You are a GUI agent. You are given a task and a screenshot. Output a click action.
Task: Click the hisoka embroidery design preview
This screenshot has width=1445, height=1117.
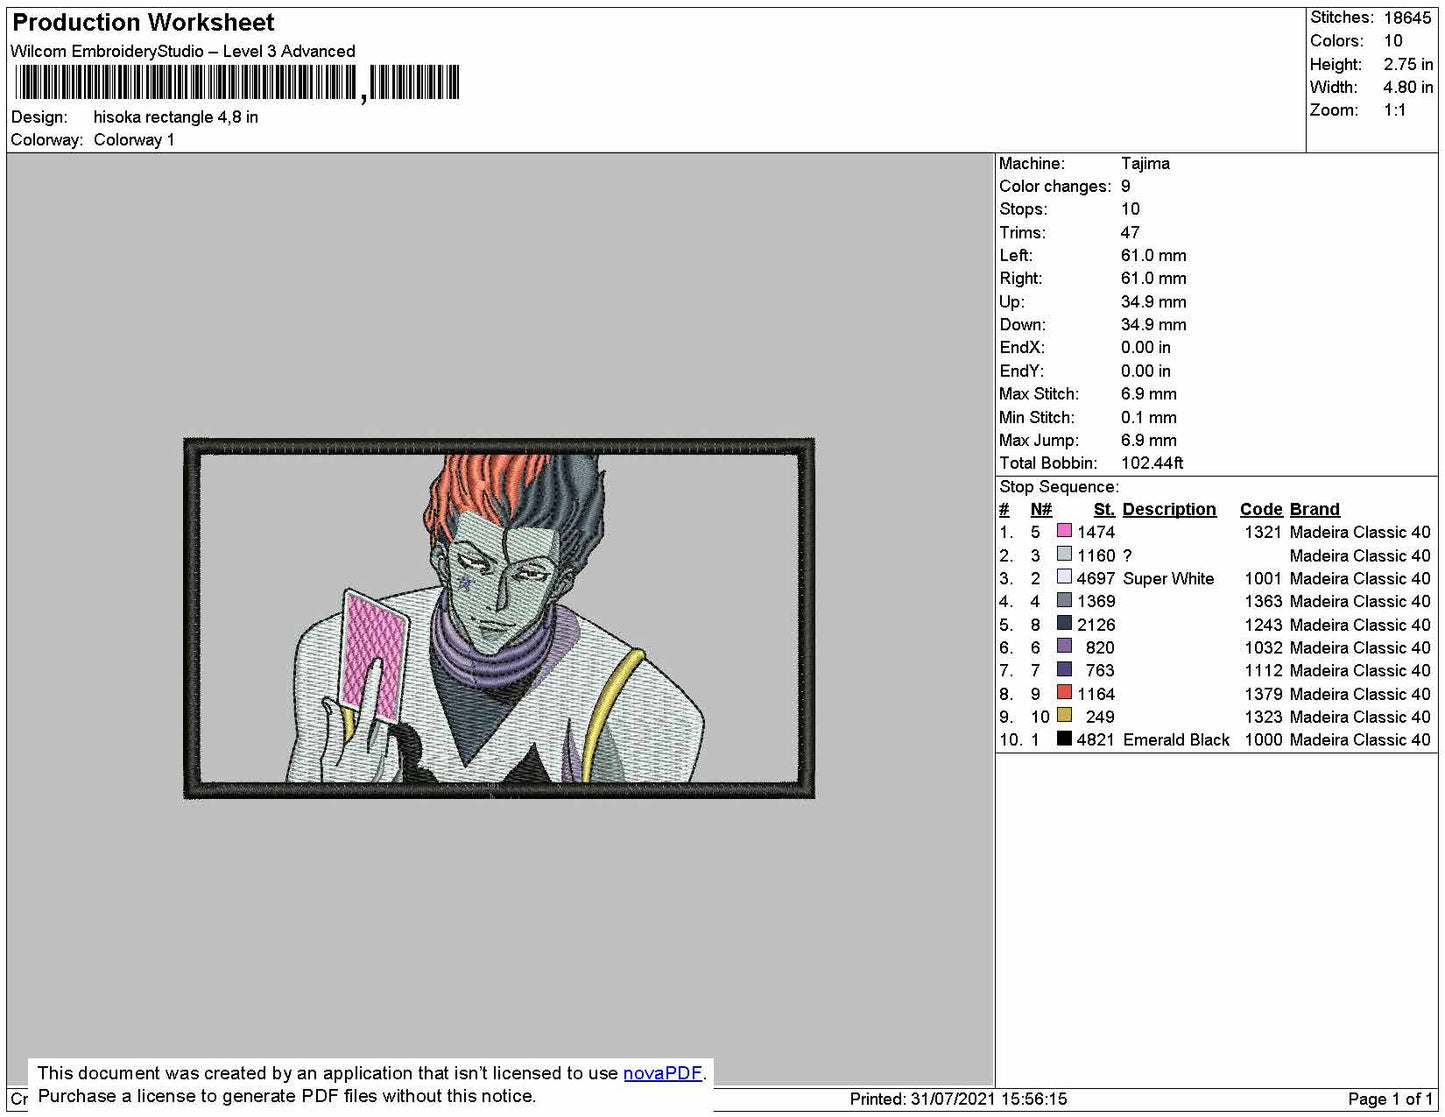499,618
